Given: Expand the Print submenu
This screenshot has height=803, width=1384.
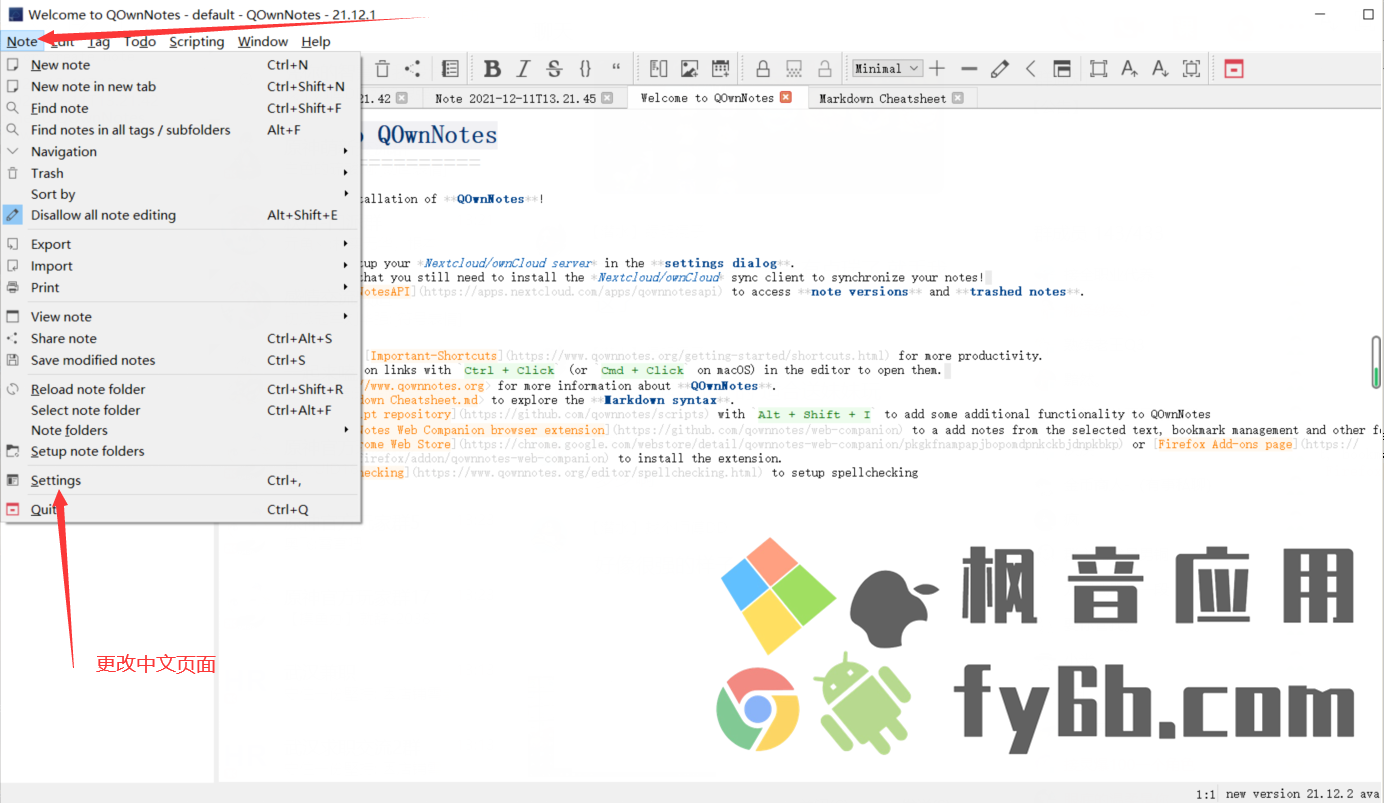Looking at the screenshot, I should tap(181, 287).
